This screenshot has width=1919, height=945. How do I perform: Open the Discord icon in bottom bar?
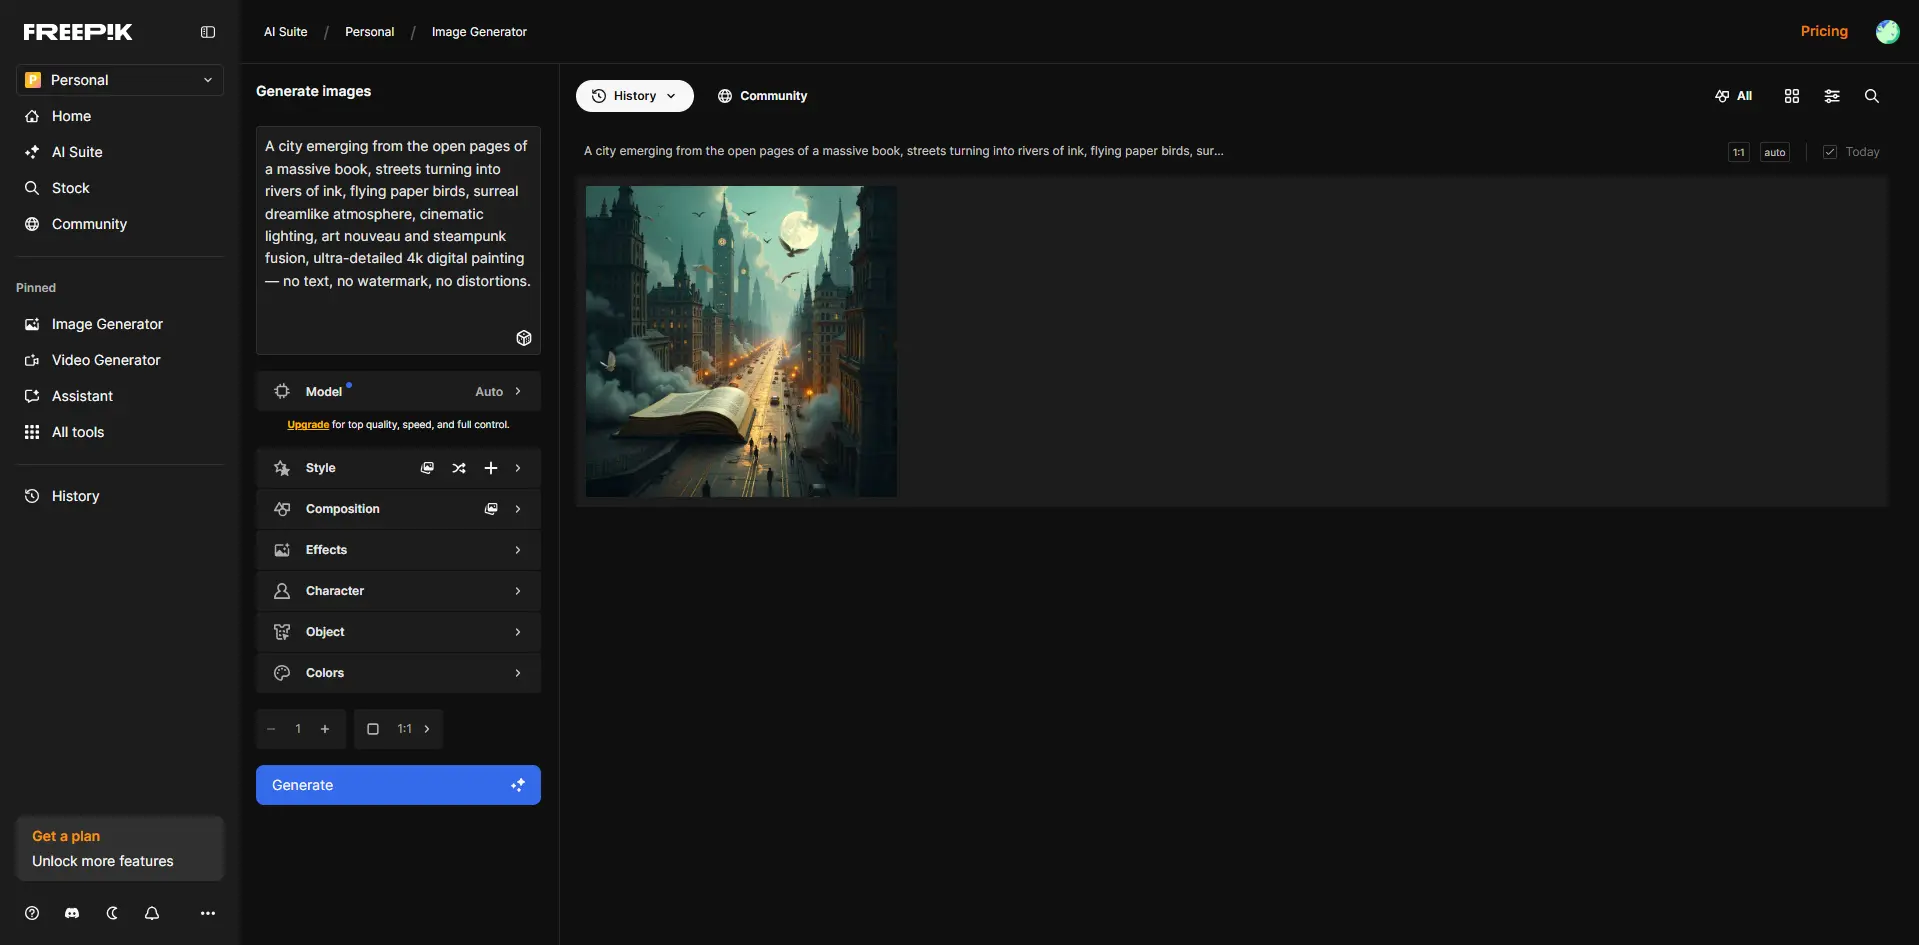(x=72, y=913)
